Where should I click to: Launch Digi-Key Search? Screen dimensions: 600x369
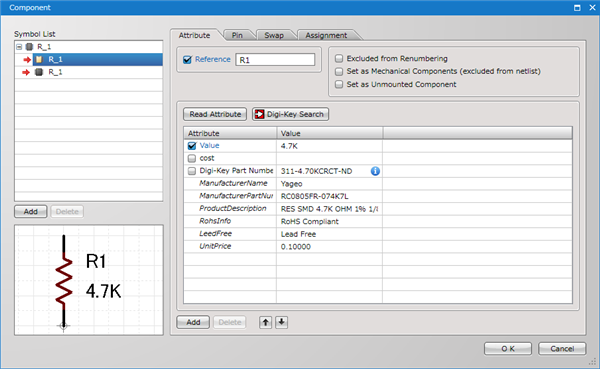290,114
